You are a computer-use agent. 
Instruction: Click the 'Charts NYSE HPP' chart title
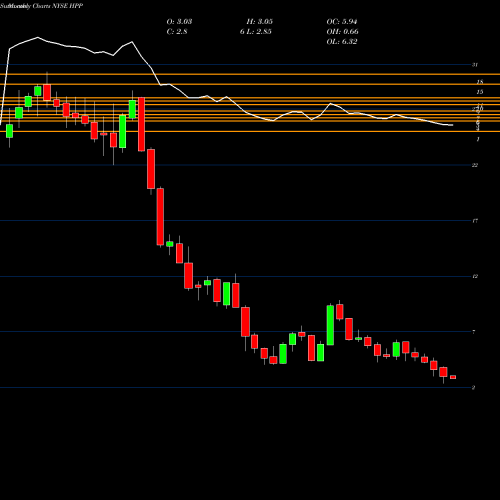tap(58, 6)
